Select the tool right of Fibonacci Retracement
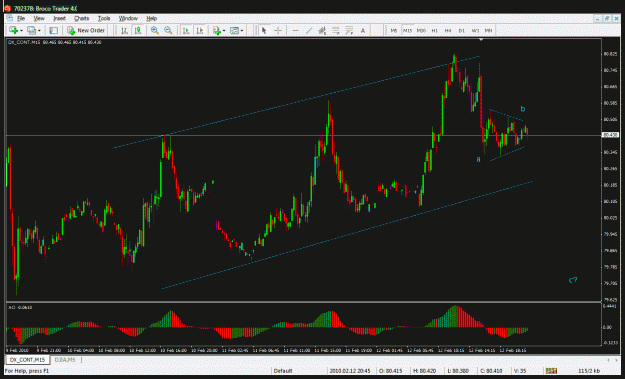Viewport: 625px width, 379px height. pos(349,30)
